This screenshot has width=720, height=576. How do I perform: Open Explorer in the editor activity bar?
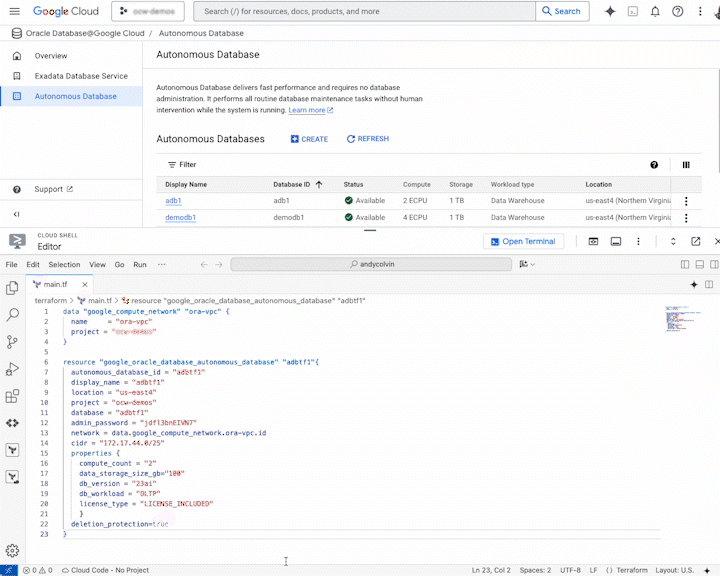tap(13, 288)
